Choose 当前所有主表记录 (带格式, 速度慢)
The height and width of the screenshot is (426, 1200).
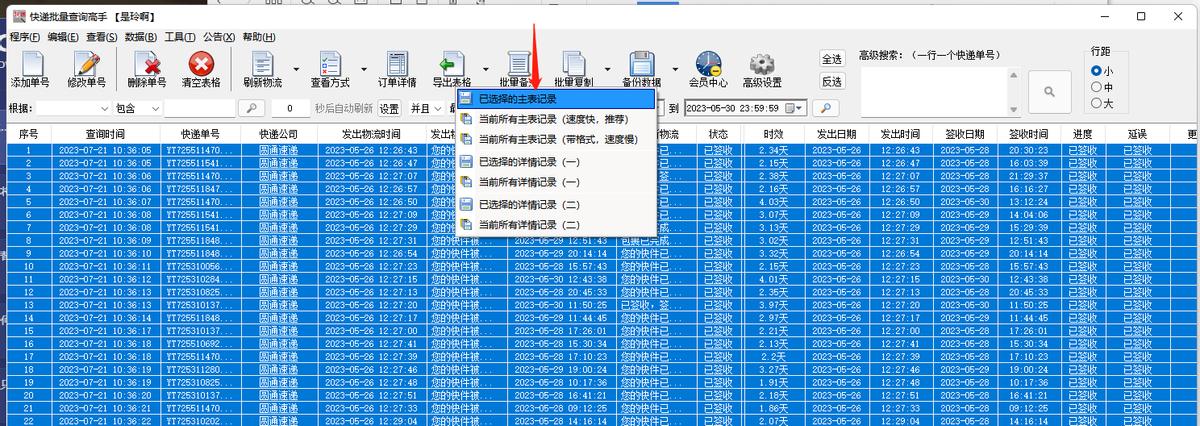tap(556, 140)
